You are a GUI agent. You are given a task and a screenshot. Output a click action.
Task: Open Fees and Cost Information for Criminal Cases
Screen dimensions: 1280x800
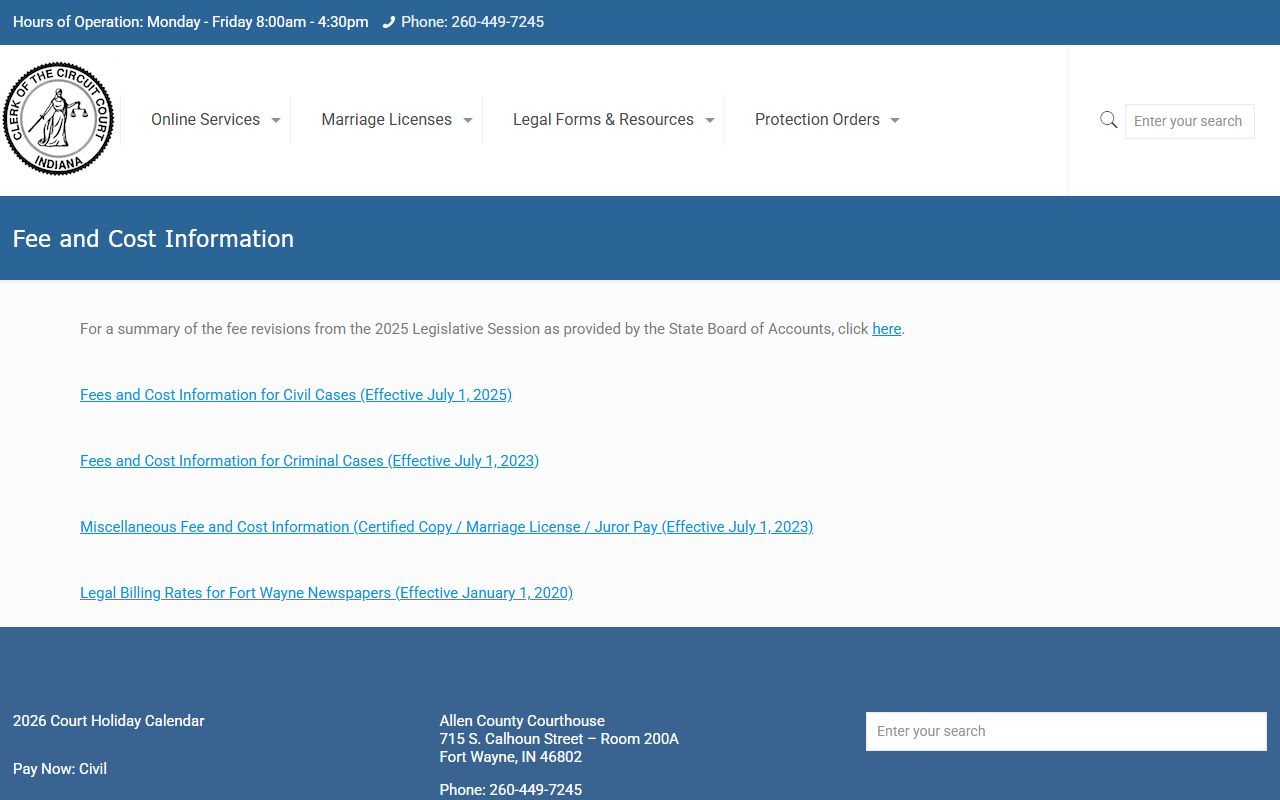309,461
